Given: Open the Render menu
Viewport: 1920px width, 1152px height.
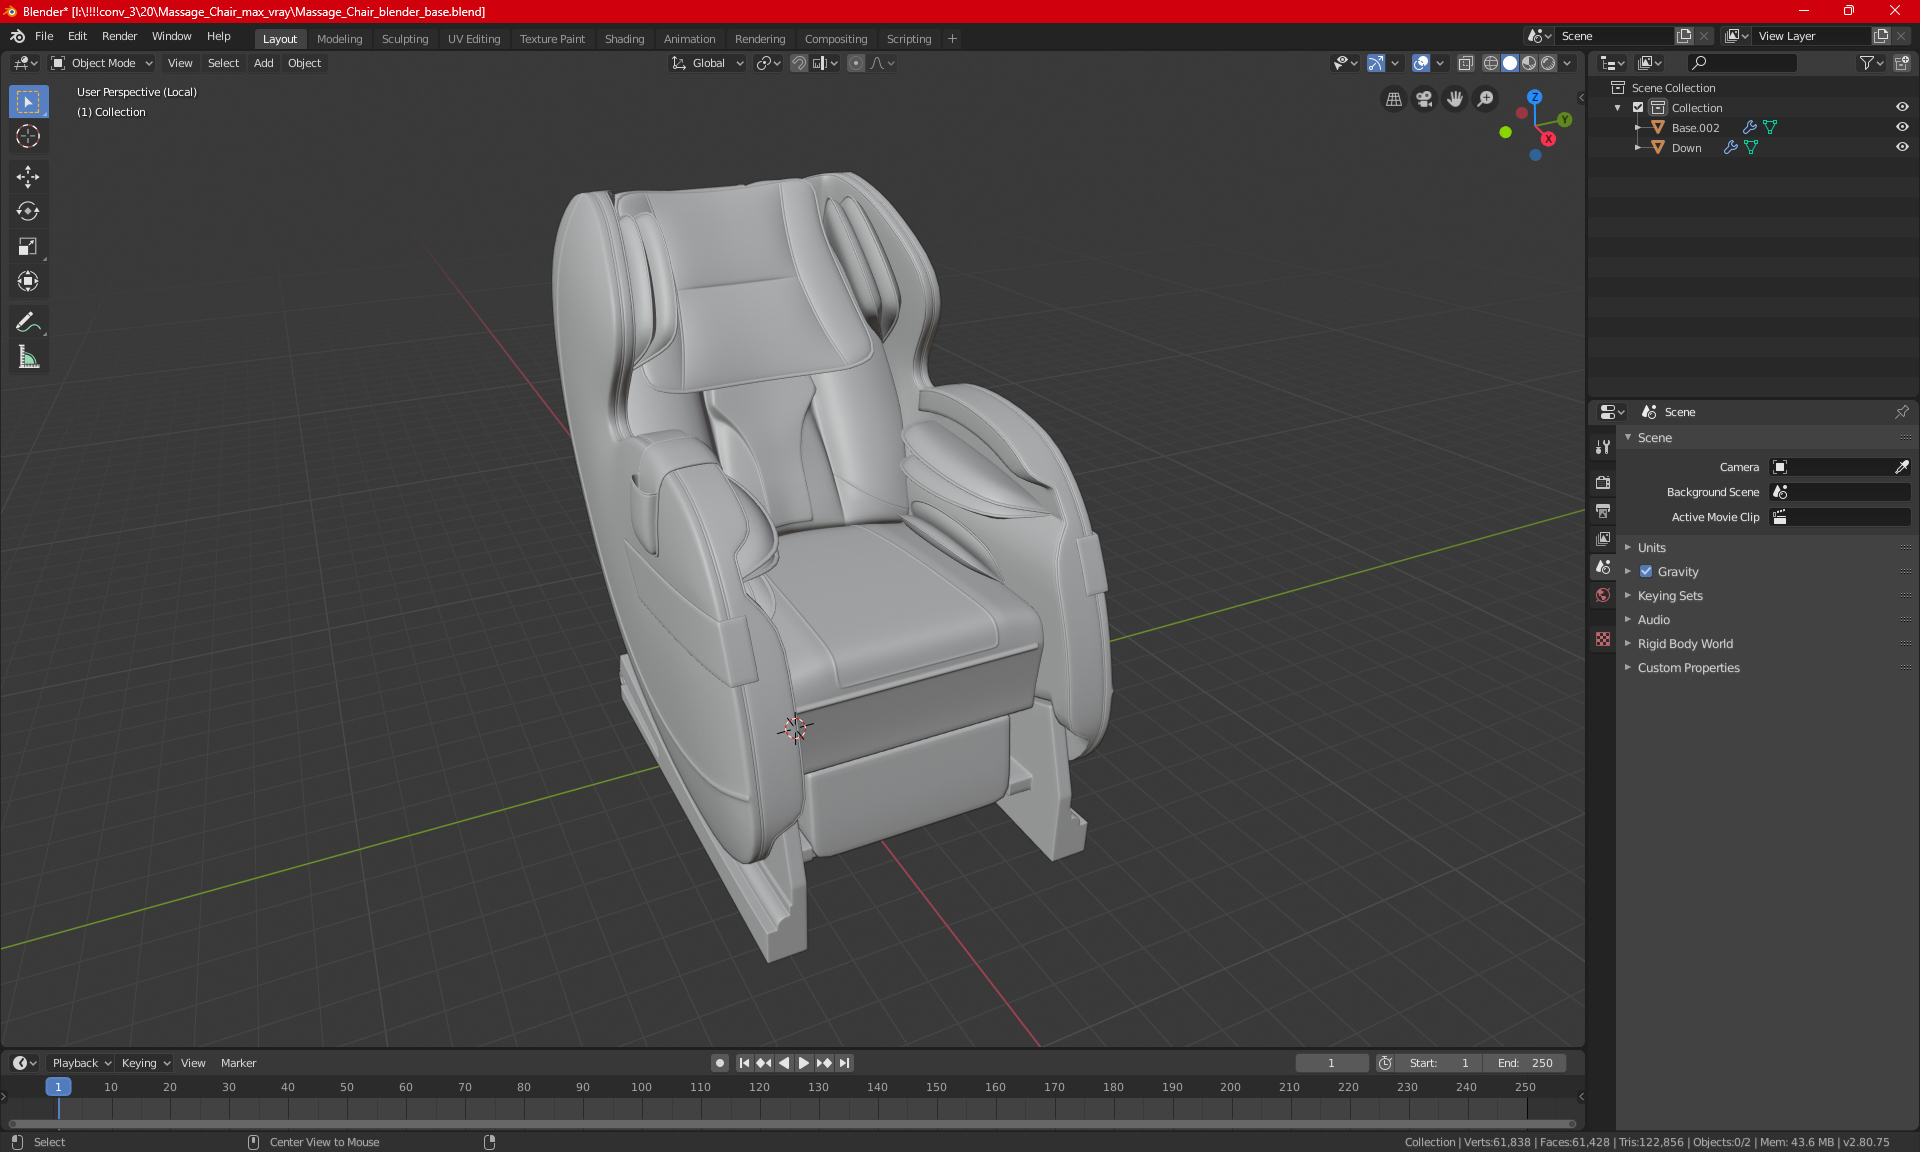Looking at the screenshot, I should pos(119,36).
